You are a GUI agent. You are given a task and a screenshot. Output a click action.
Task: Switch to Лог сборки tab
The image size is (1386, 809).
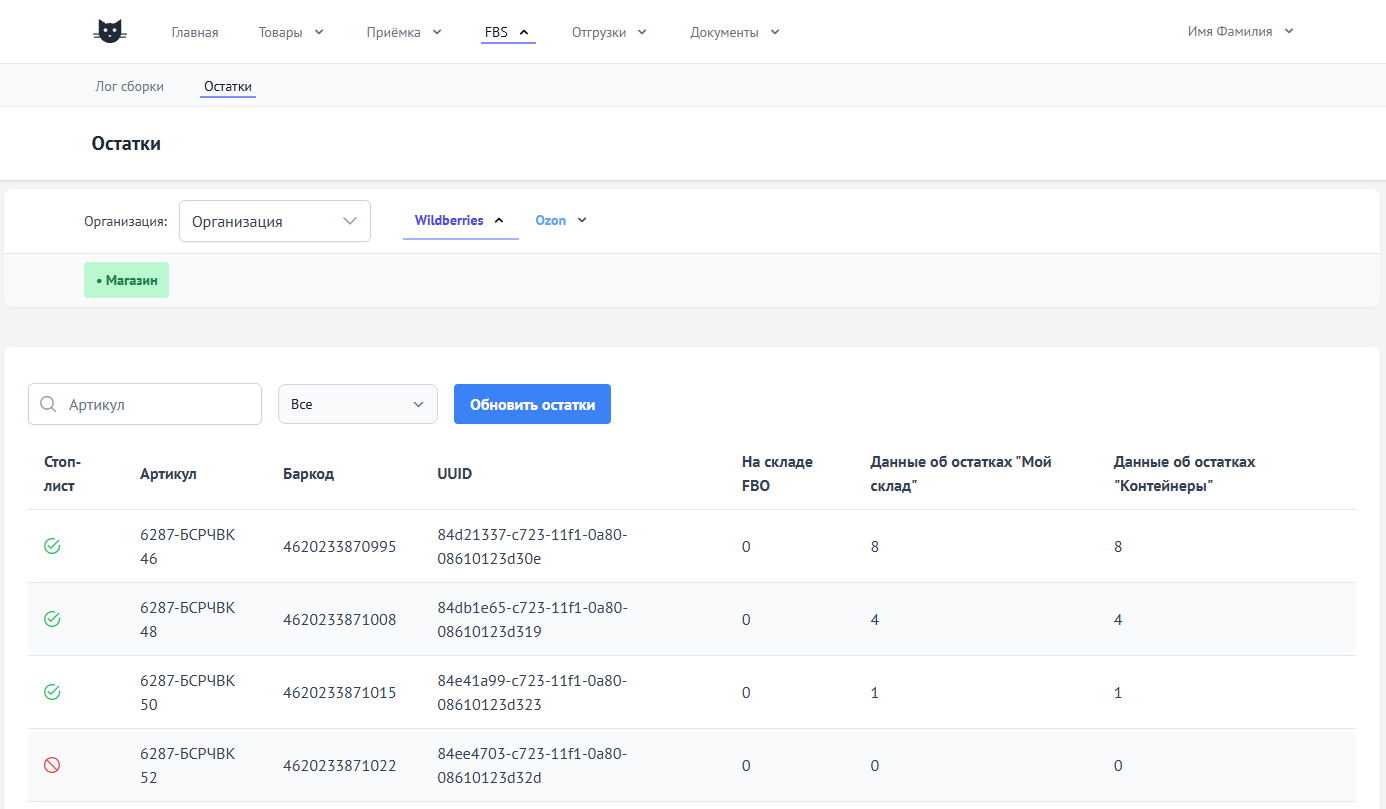click(x=129, y=87)
